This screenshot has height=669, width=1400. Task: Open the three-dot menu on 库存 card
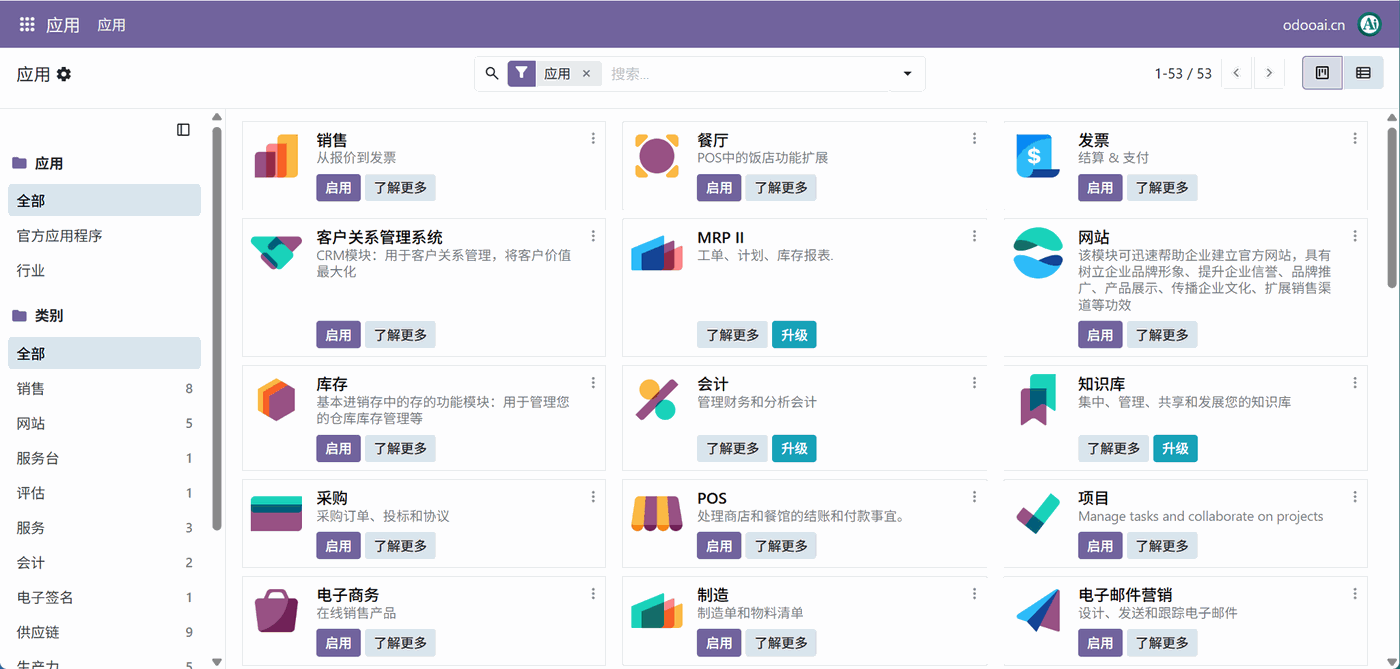pyautogui.click(x=593, y=383)
